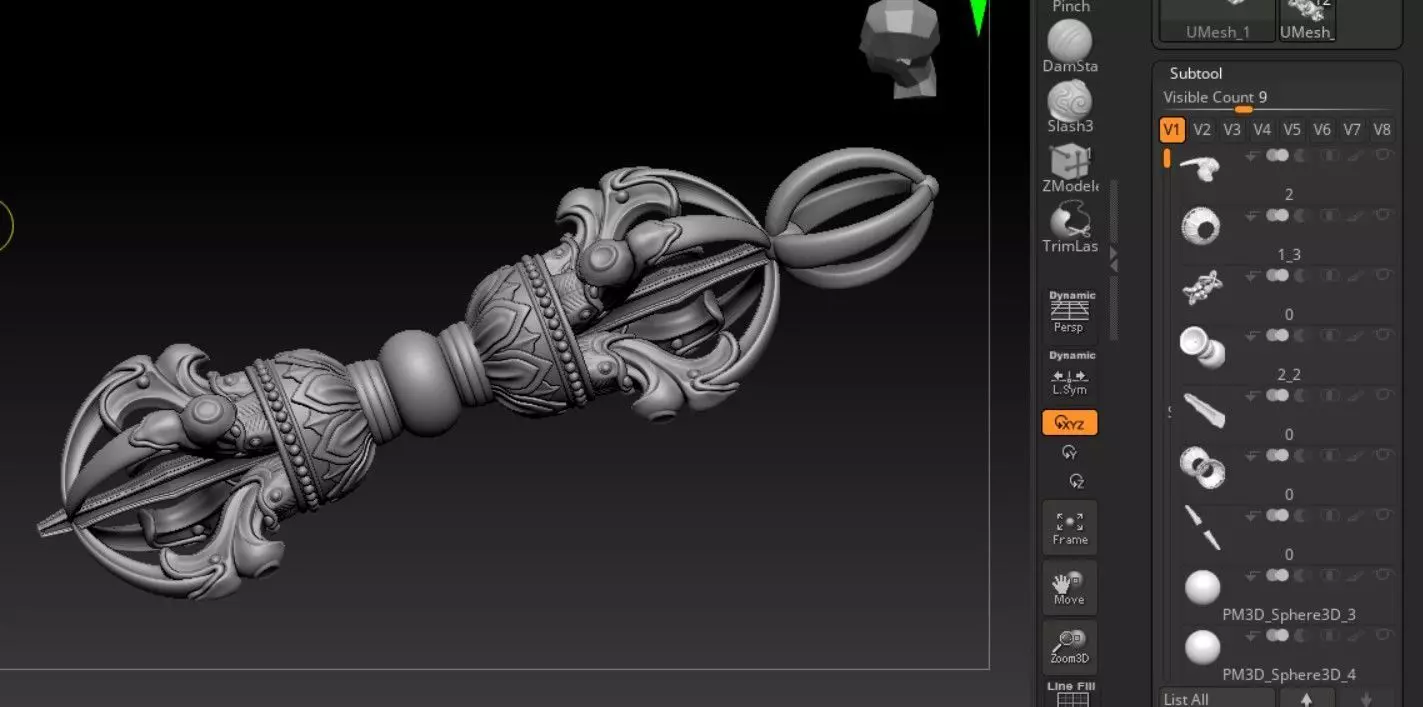Screen dimensions: 1423x707
Task: Switch to visibility set V7
Action: pos(1352,130)
